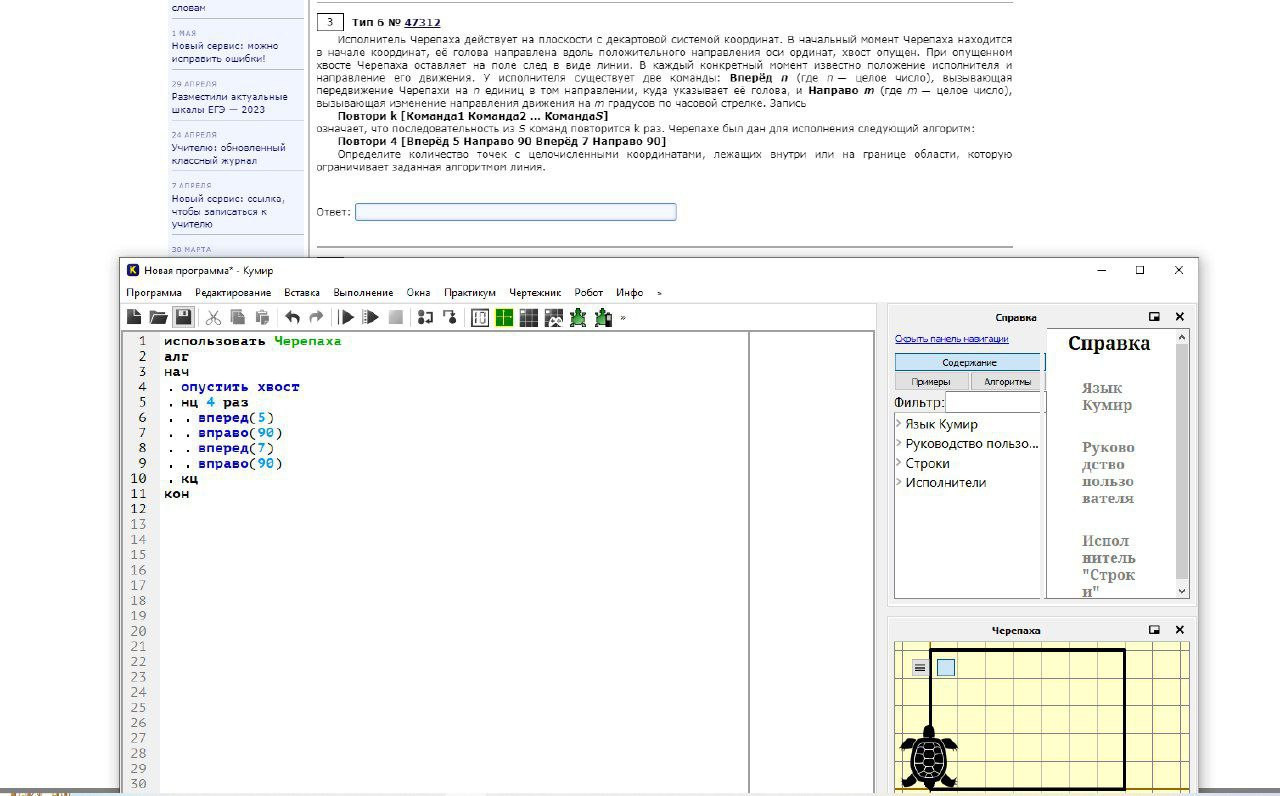Open the Окна menu
The height and width of the screenshot is (796, 1280).
(x=419, y=293)
